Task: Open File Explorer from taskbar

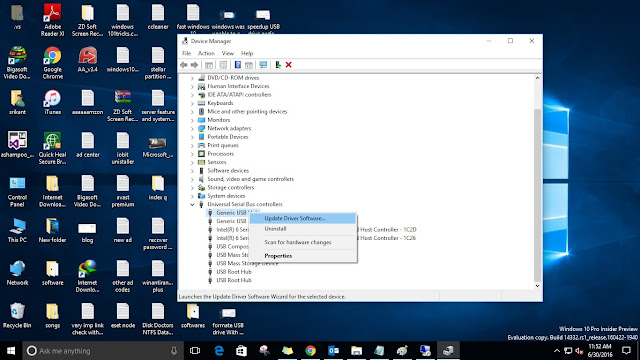Action: [356, 351]
